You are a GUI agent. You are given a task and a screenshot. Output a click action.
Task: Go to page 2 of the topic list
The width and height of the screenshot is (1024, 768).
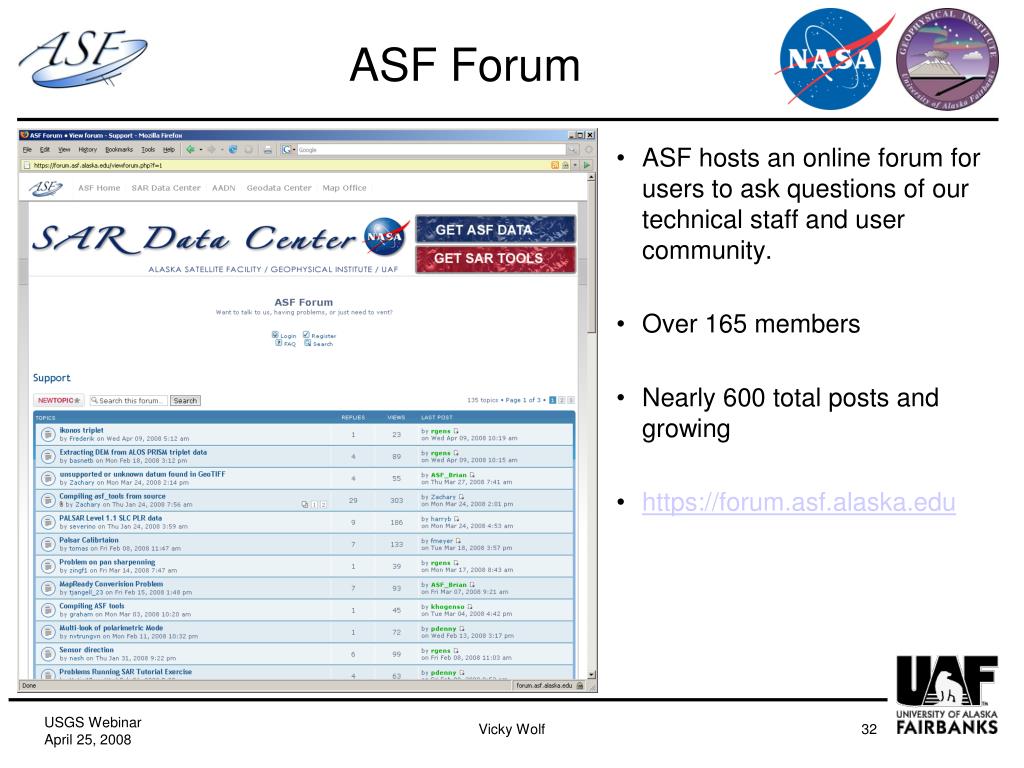(562, 400)
